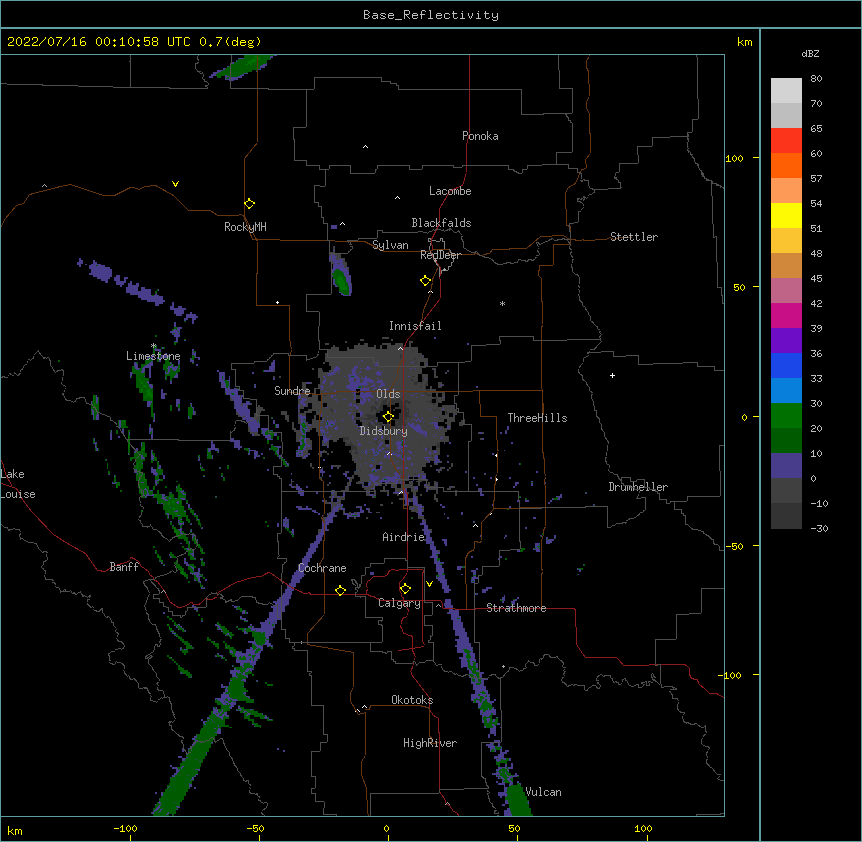Screen dimensions: 862x842
Task: Click the Drumheller town label
Action: pyautogui.click(x=638, y=487)
